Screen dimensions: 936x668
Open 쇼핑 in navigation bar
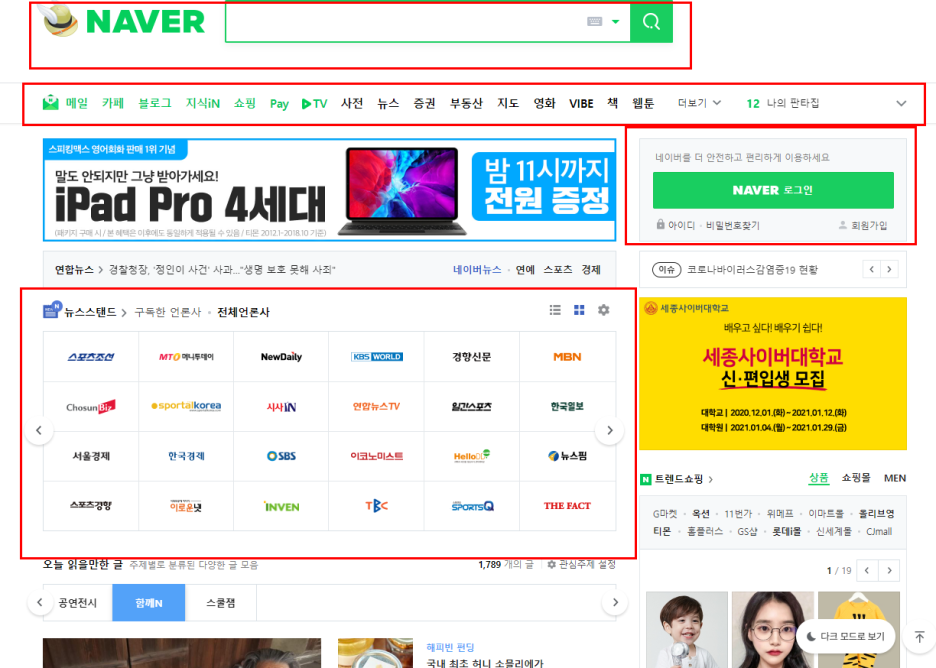pos(245,103)
